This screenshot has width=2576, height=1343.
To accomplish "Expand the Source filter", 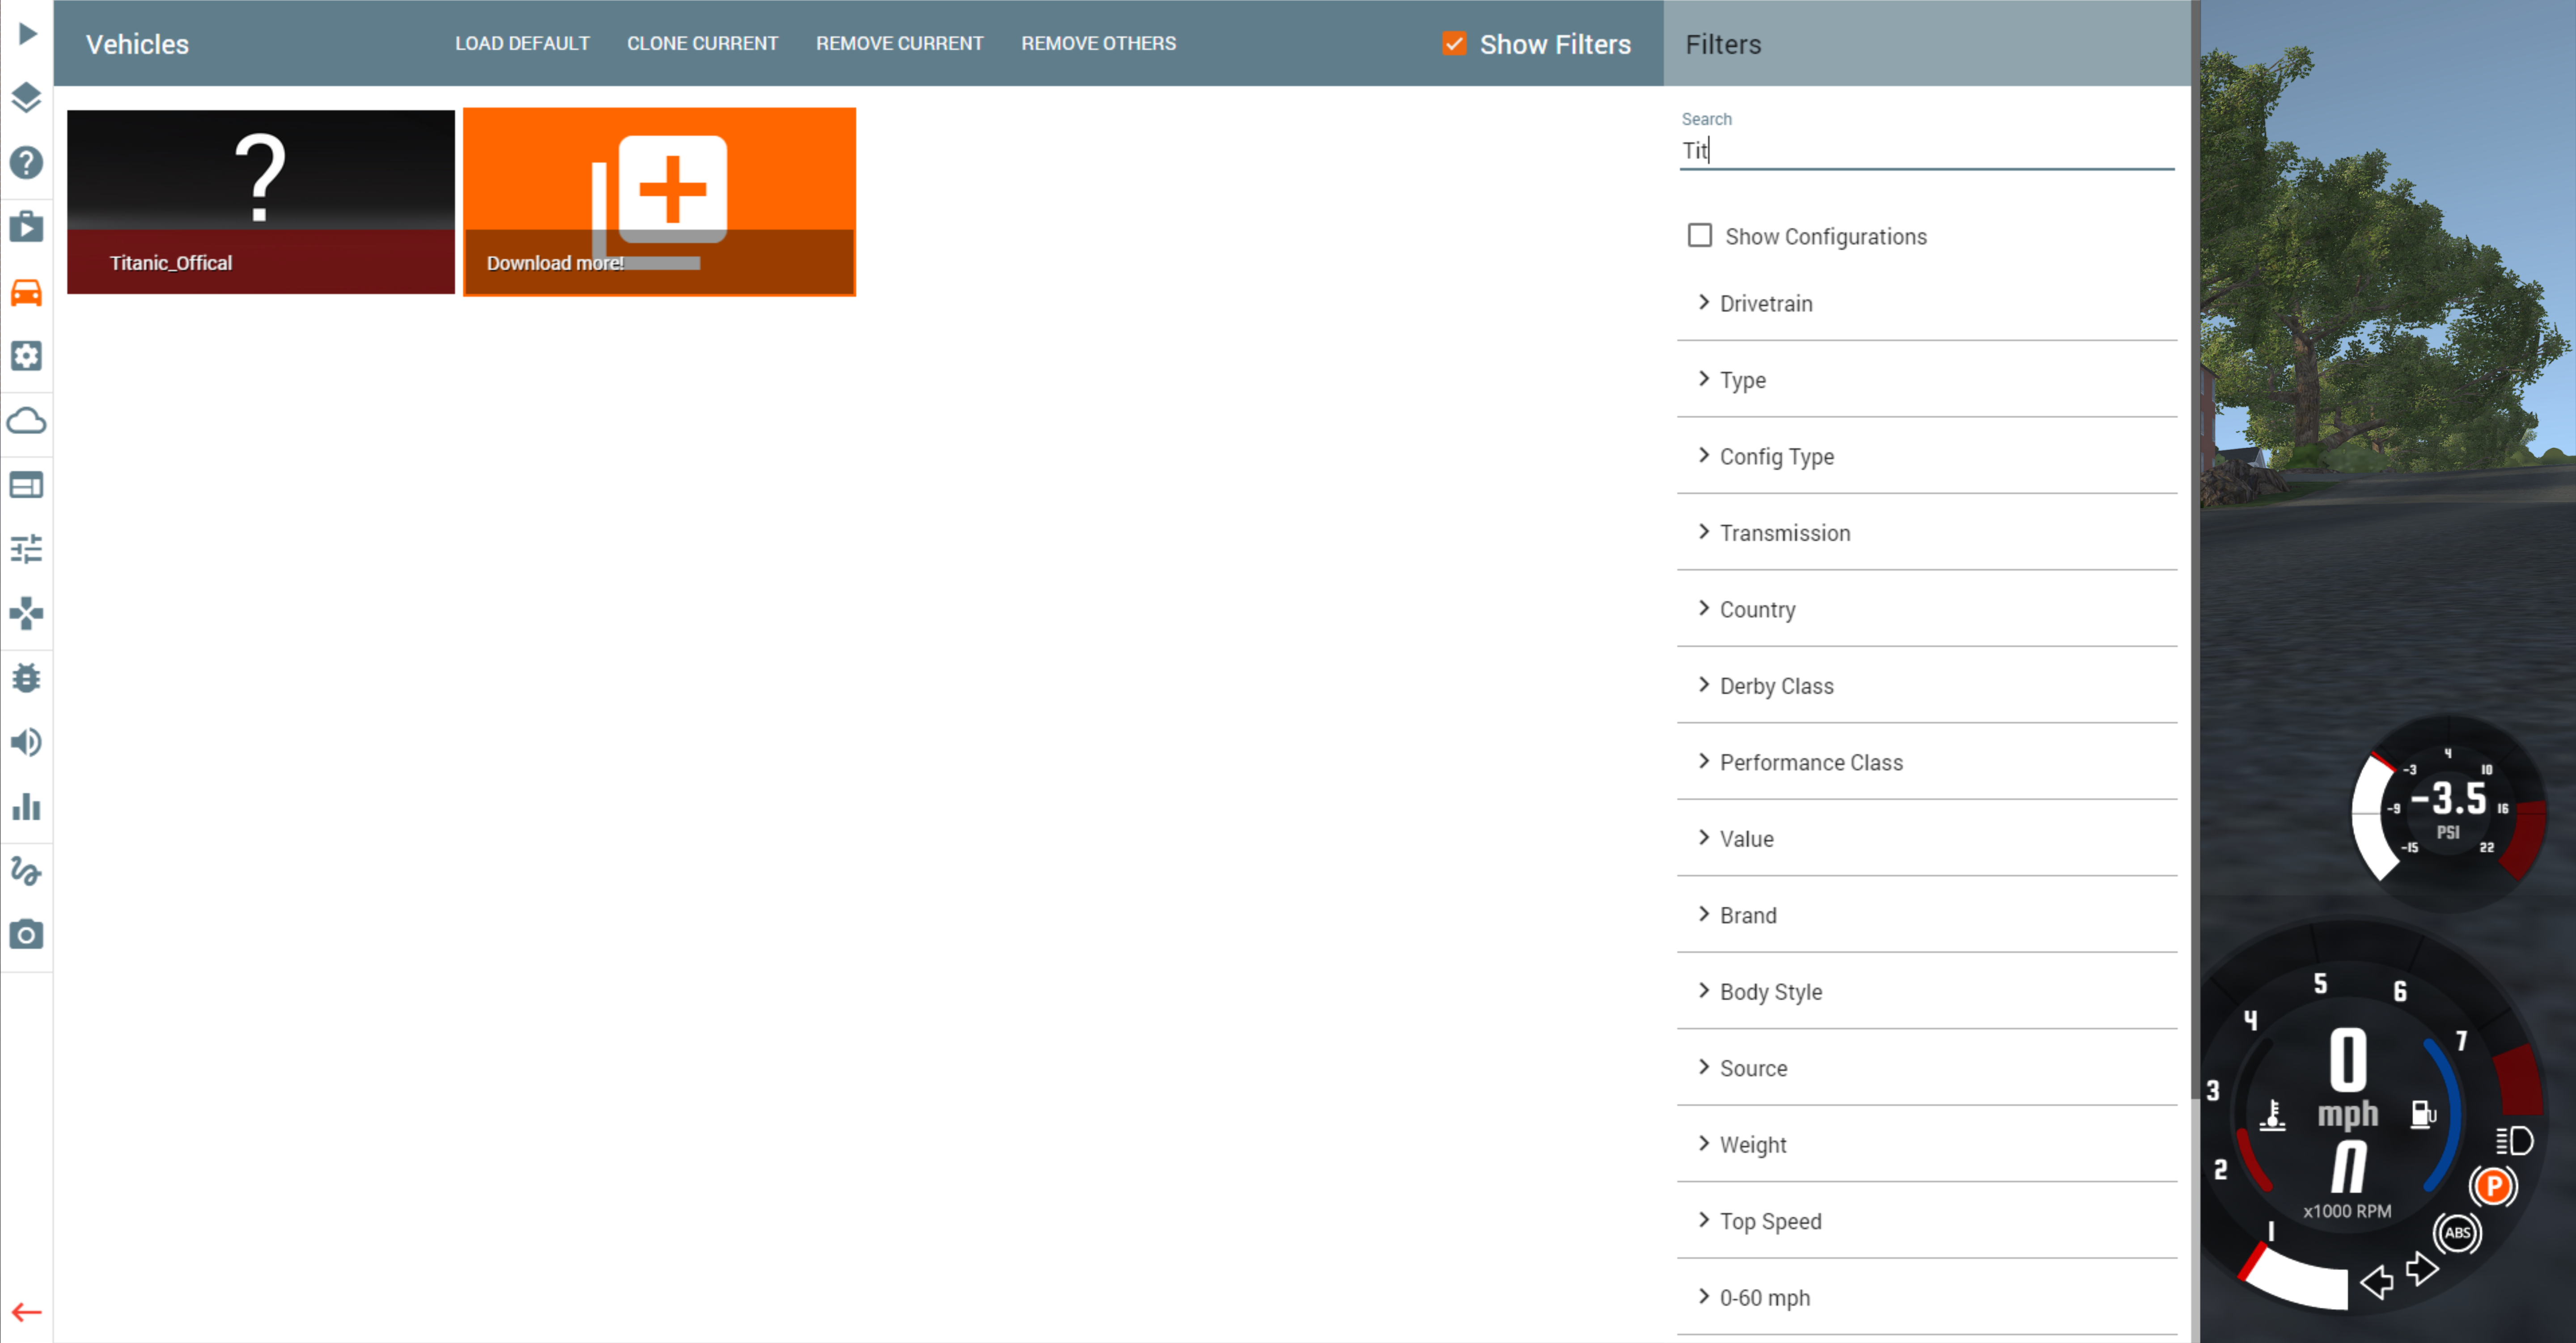I will [1927, 1068].
